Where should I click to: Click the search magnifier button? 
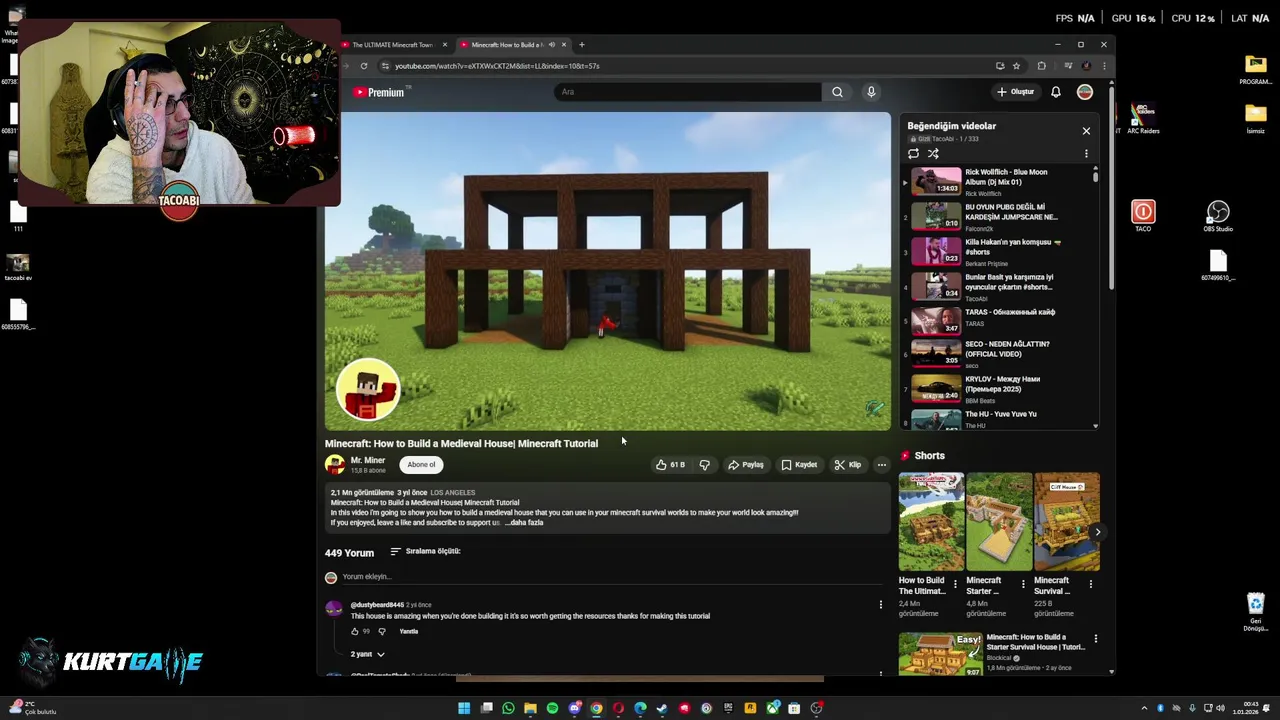coord(837,92)
